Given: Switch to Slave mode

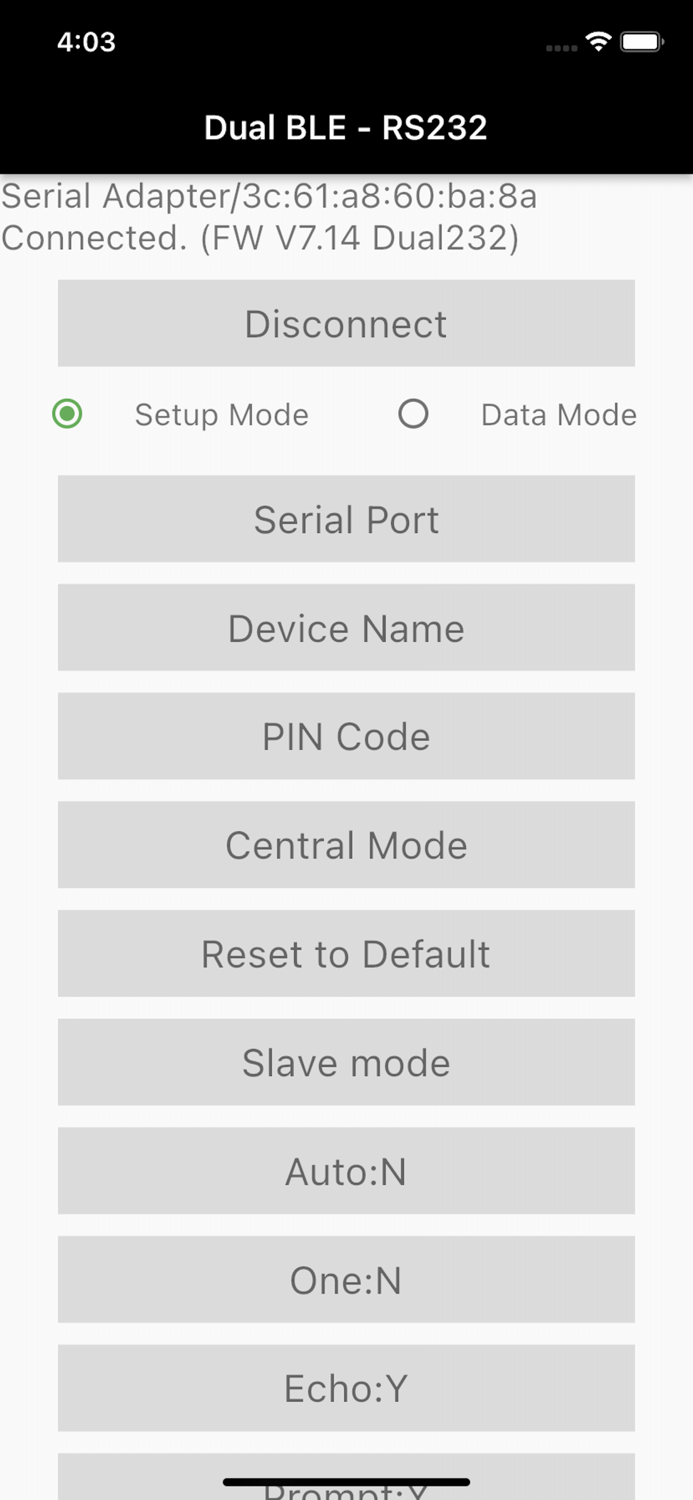Looking at the screenshot, I should tap(346, 1062).
